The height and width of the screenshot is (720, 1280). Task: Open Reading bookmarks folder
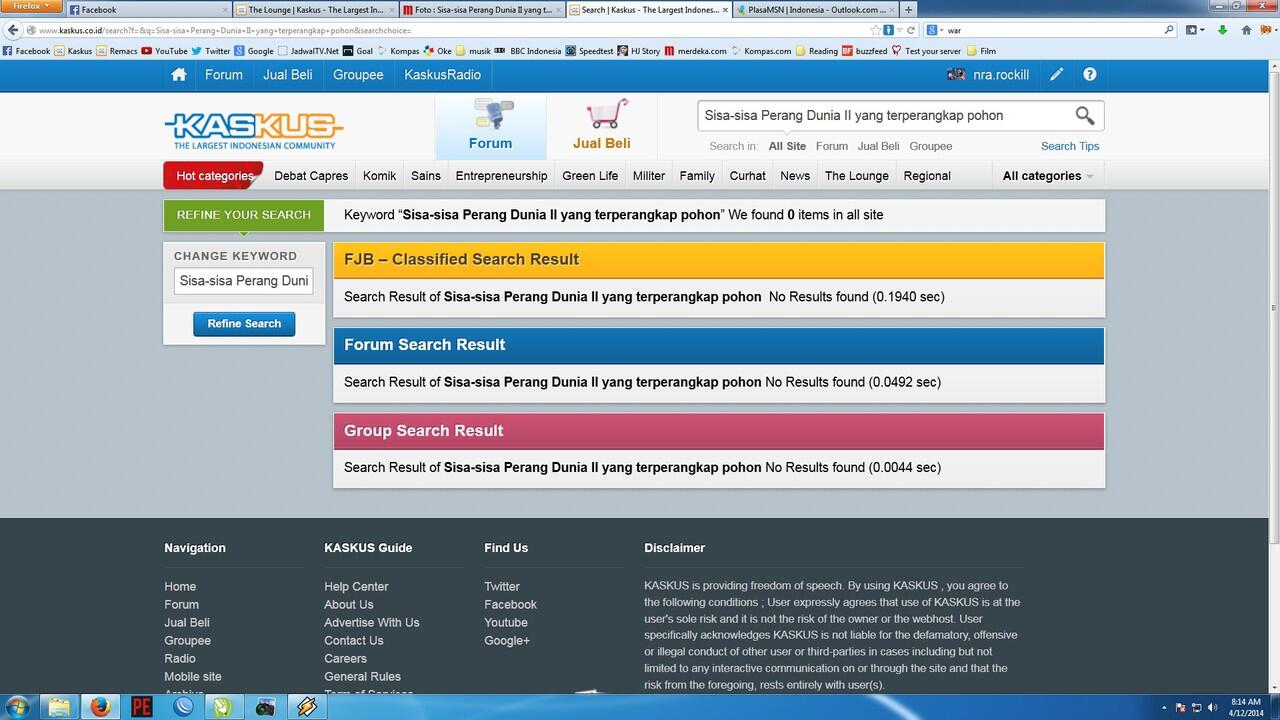[x=816, y=51]
